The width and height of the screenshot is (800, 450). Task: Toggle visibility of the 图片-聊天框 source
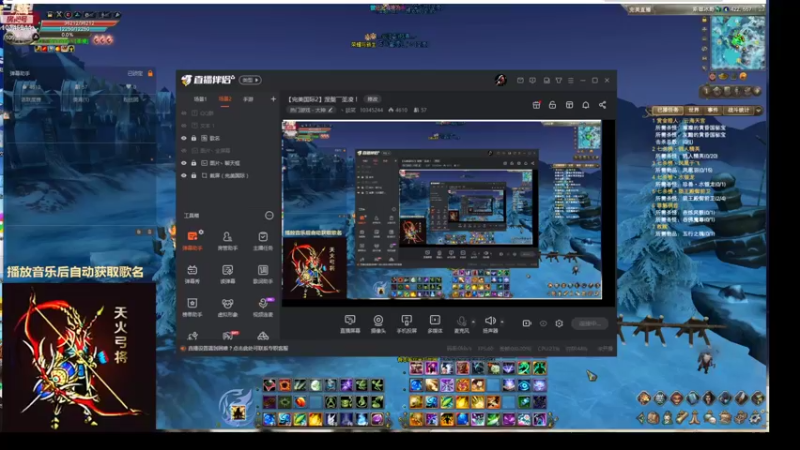click(x=184, y=163)
